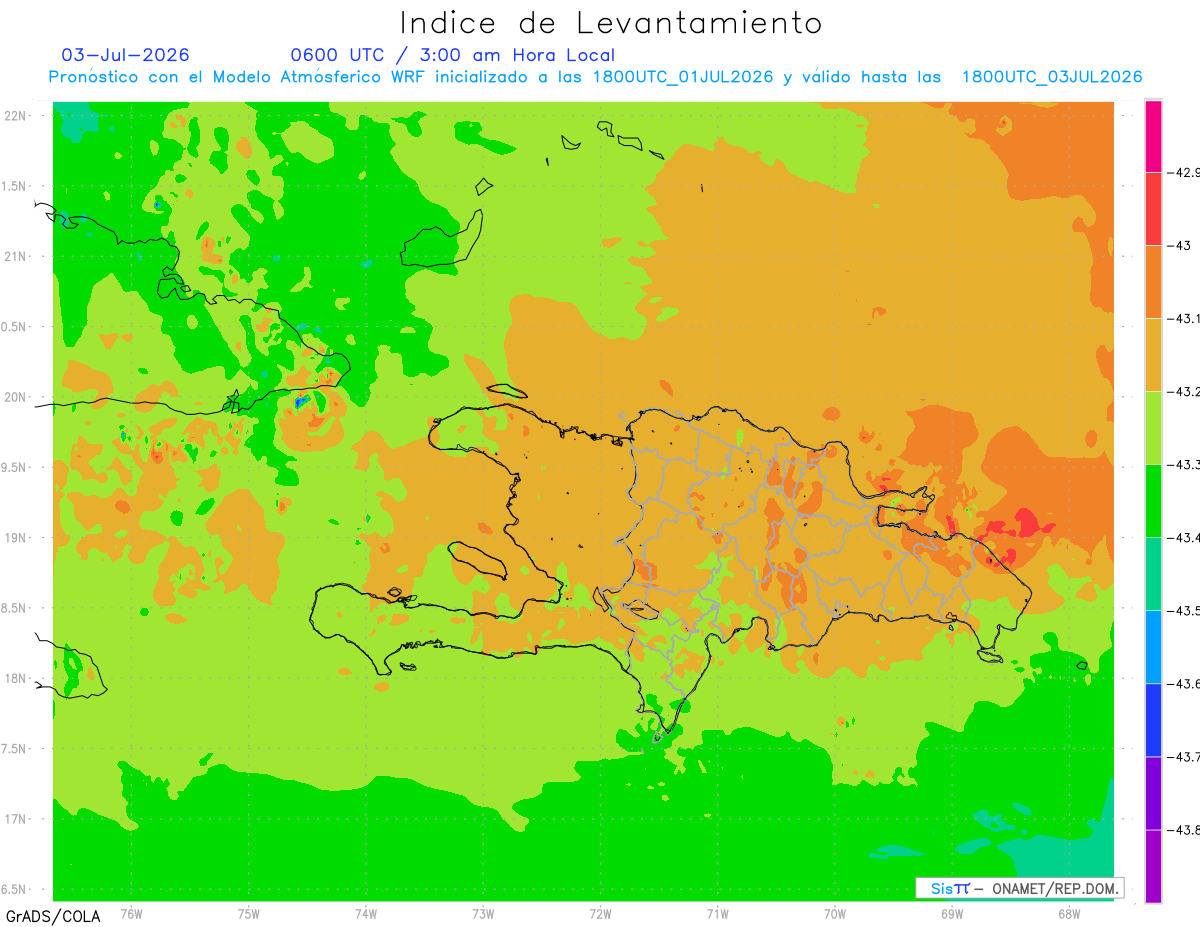1200x927 pixels.
Task: Pick the dark orange swatch below -43
Action: [x=1153, y=281]
